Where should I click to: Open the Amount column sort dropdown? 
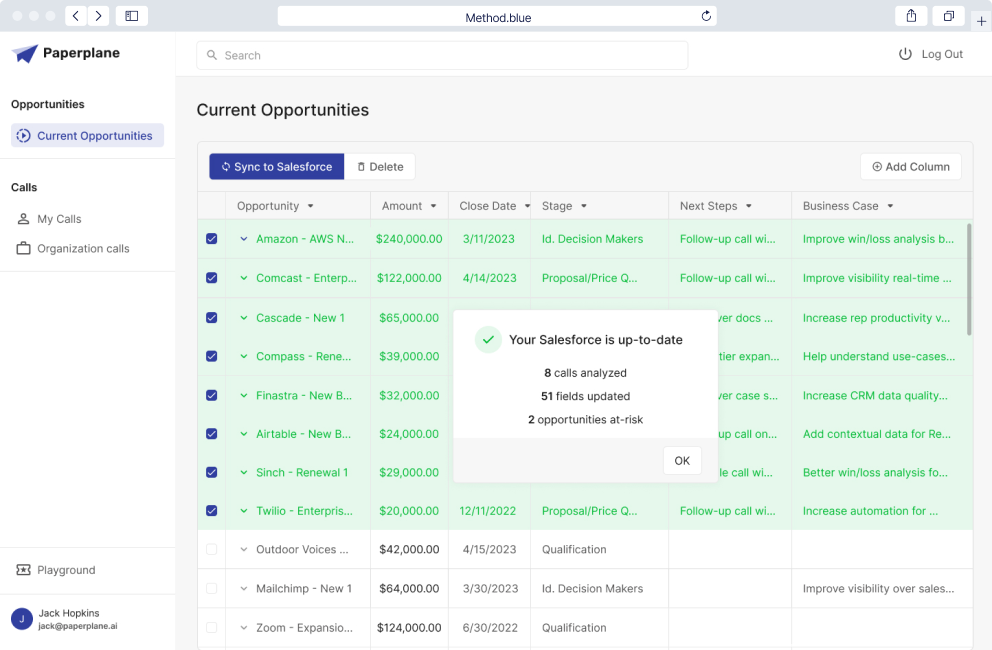click(x=433, y=206)
